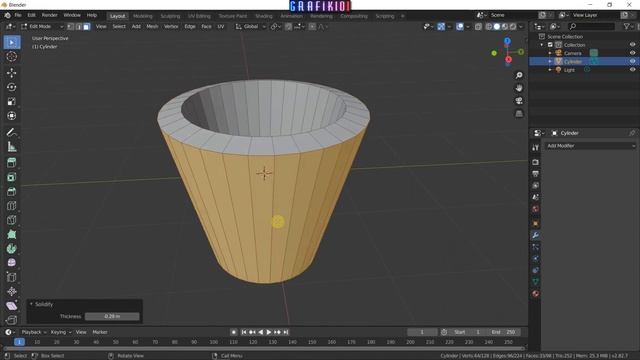Click the viewport zoom magnifier icon

pos(519,76)
